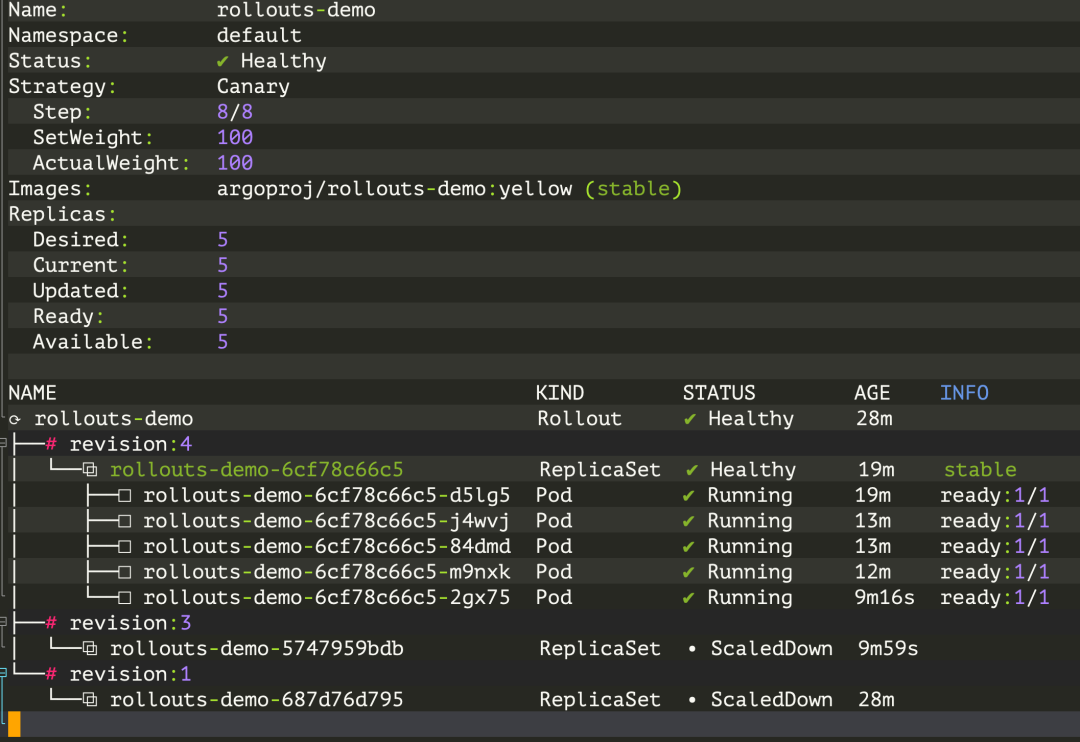Click the ActualWeight value "100"
Screen dimensions: 1080x742
[235, 163]
